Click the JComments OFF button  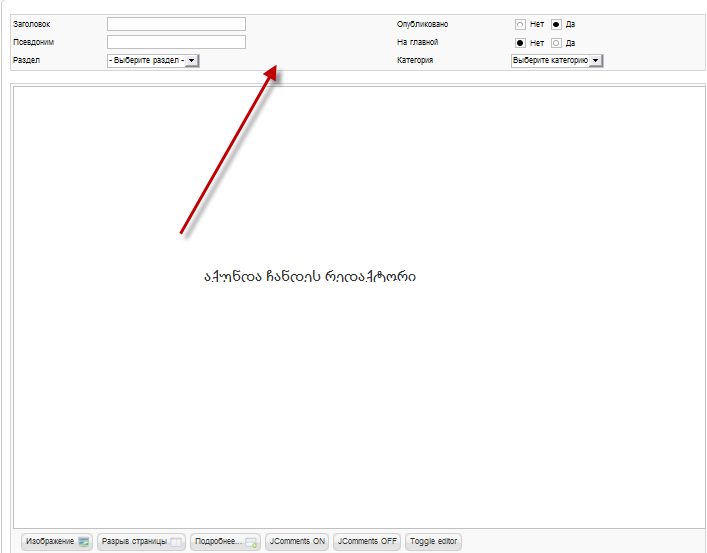[x=367, y=541]
